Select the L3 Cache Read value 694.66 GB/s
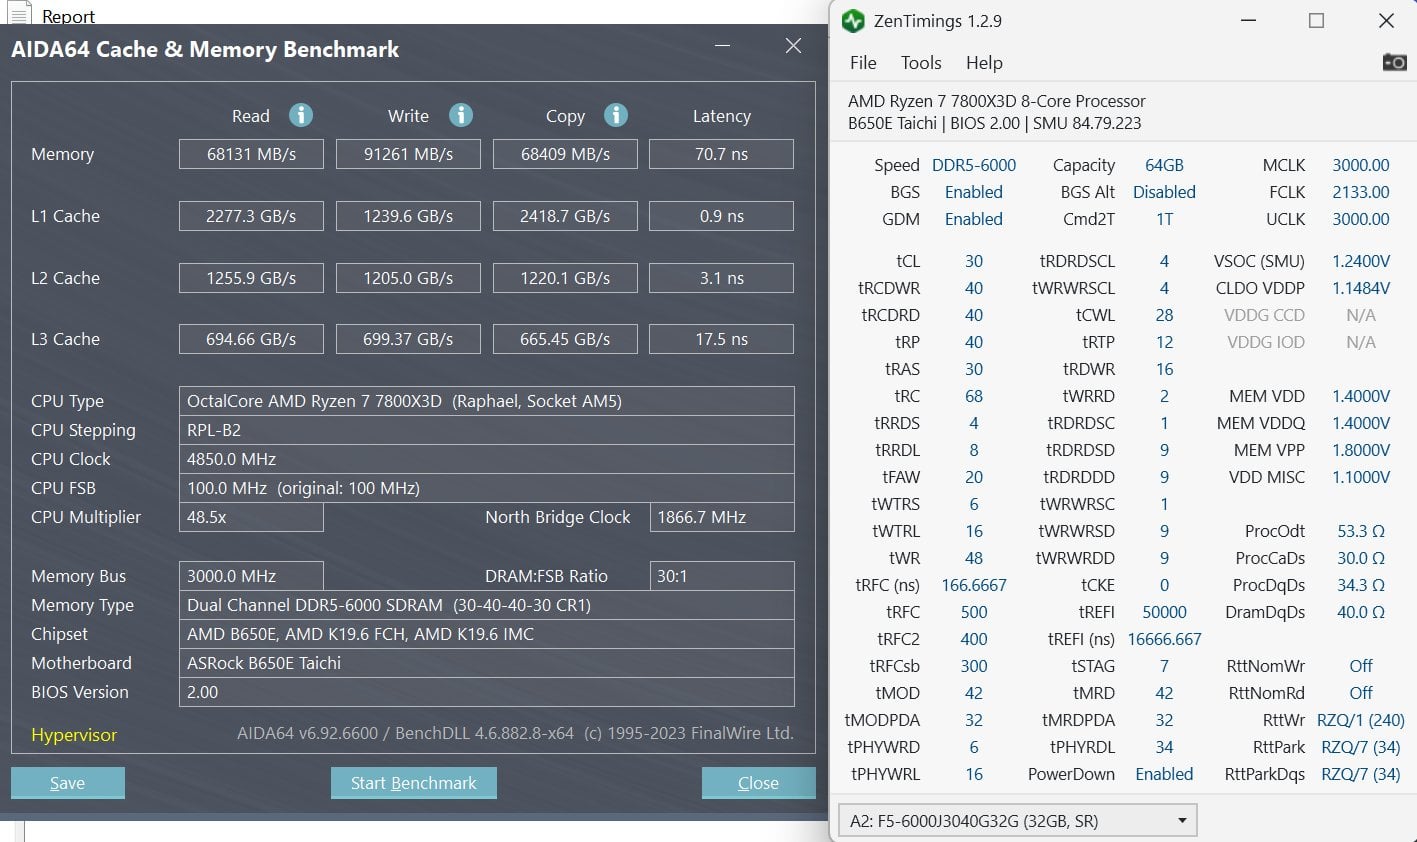 [251, 339]
